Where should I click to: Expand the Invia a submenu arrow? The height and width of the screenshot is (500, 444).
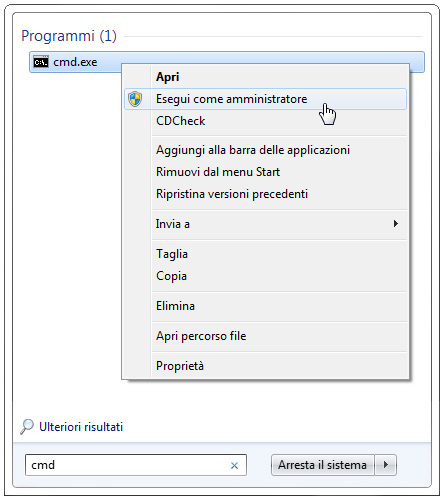(396, 224)
